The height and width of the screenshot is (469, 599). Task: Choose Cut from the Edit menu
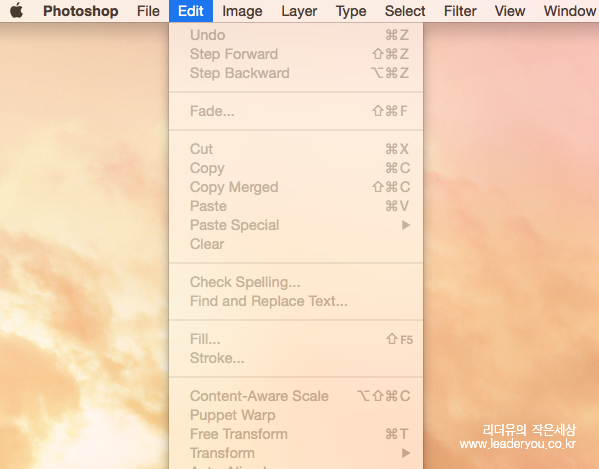[296, 149]
